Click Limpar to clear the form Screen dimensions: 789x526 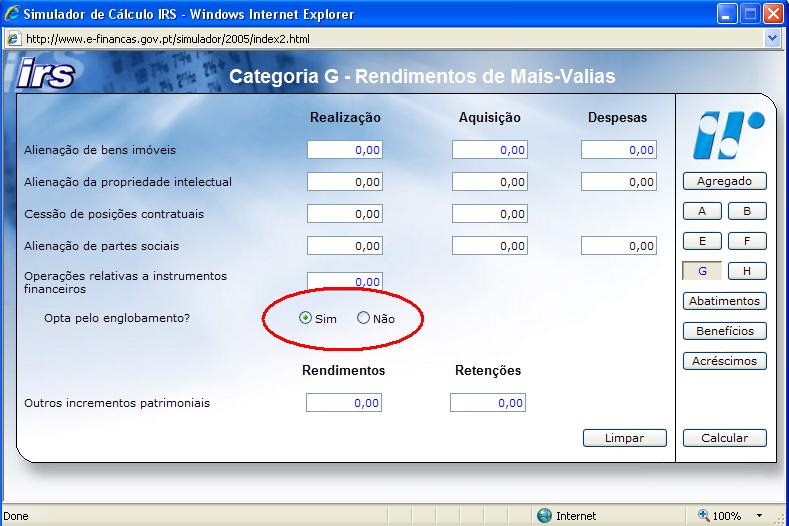click(624, 438)
